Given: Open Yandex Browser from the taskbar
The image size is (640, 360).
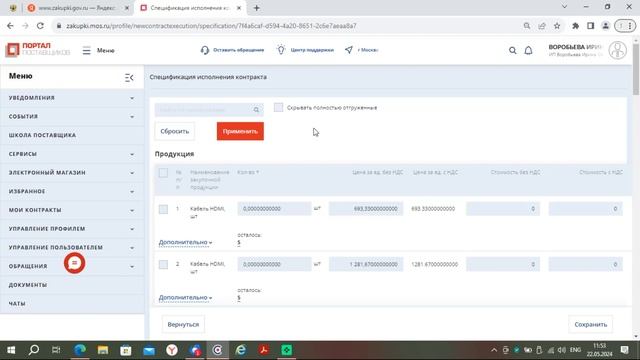Looking at the screenshot, I should (x=172, y=350).
